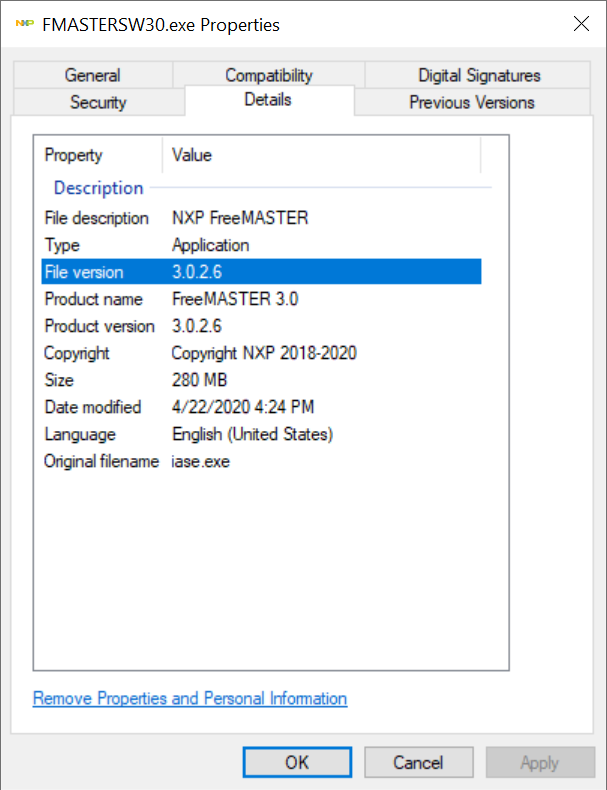Screen dimensions: 607x790
Task: Select the Language property row
Action: point(260,434)
